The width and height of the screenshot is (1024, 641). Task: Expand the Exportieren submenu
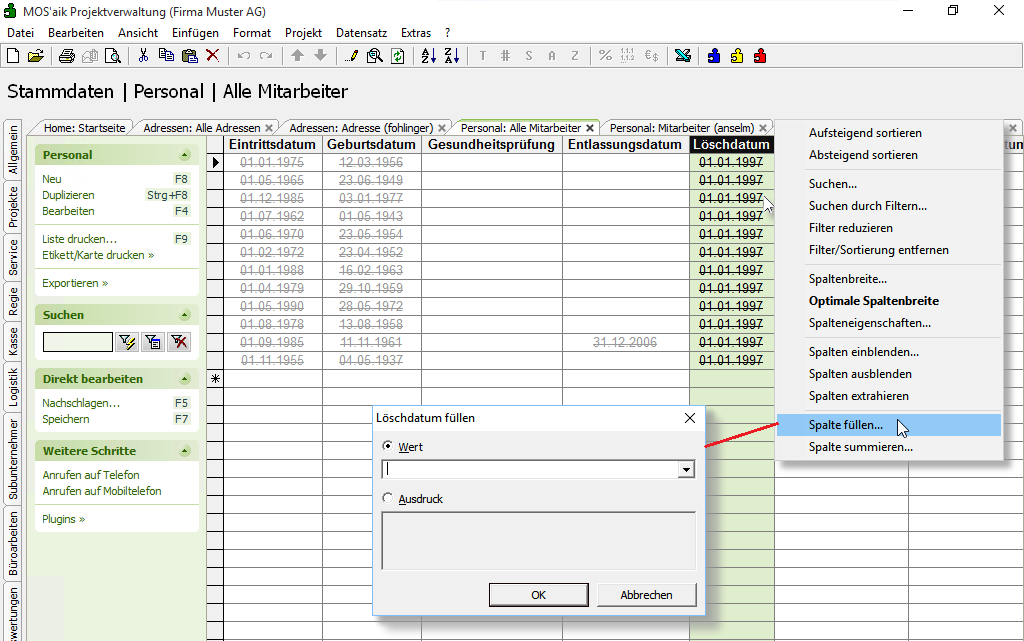click(x=75, y=283)
